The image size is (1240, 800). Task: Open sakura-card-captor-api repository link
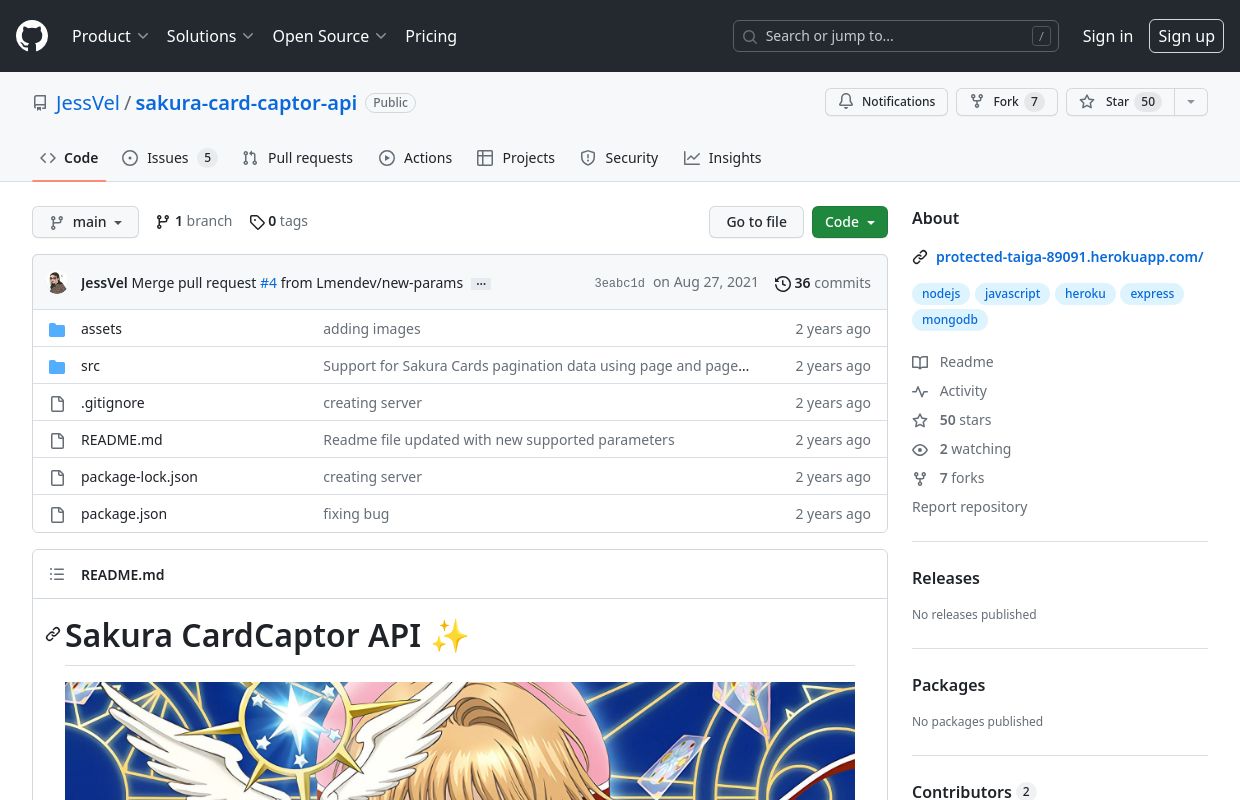246,103
